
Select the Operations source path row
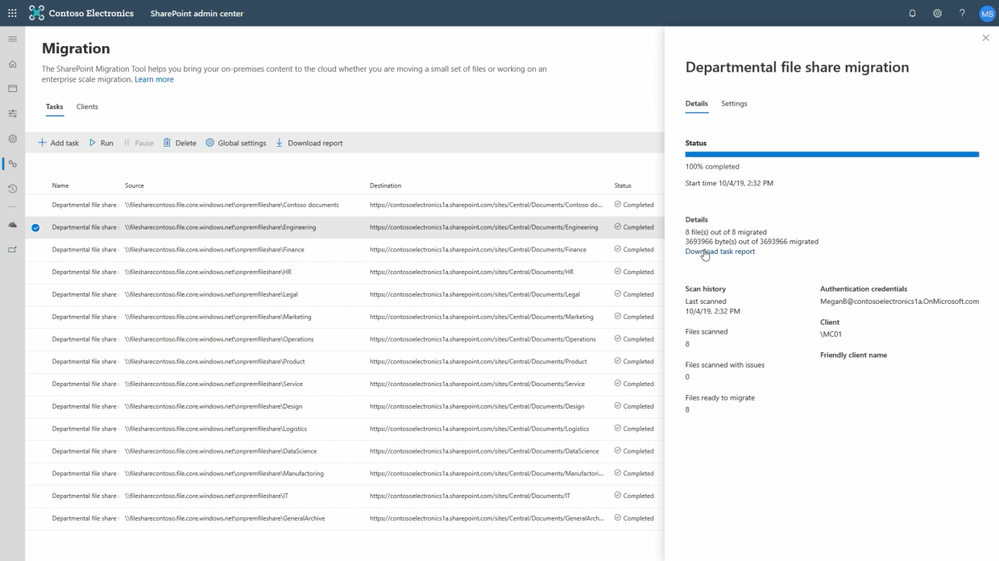220,339
